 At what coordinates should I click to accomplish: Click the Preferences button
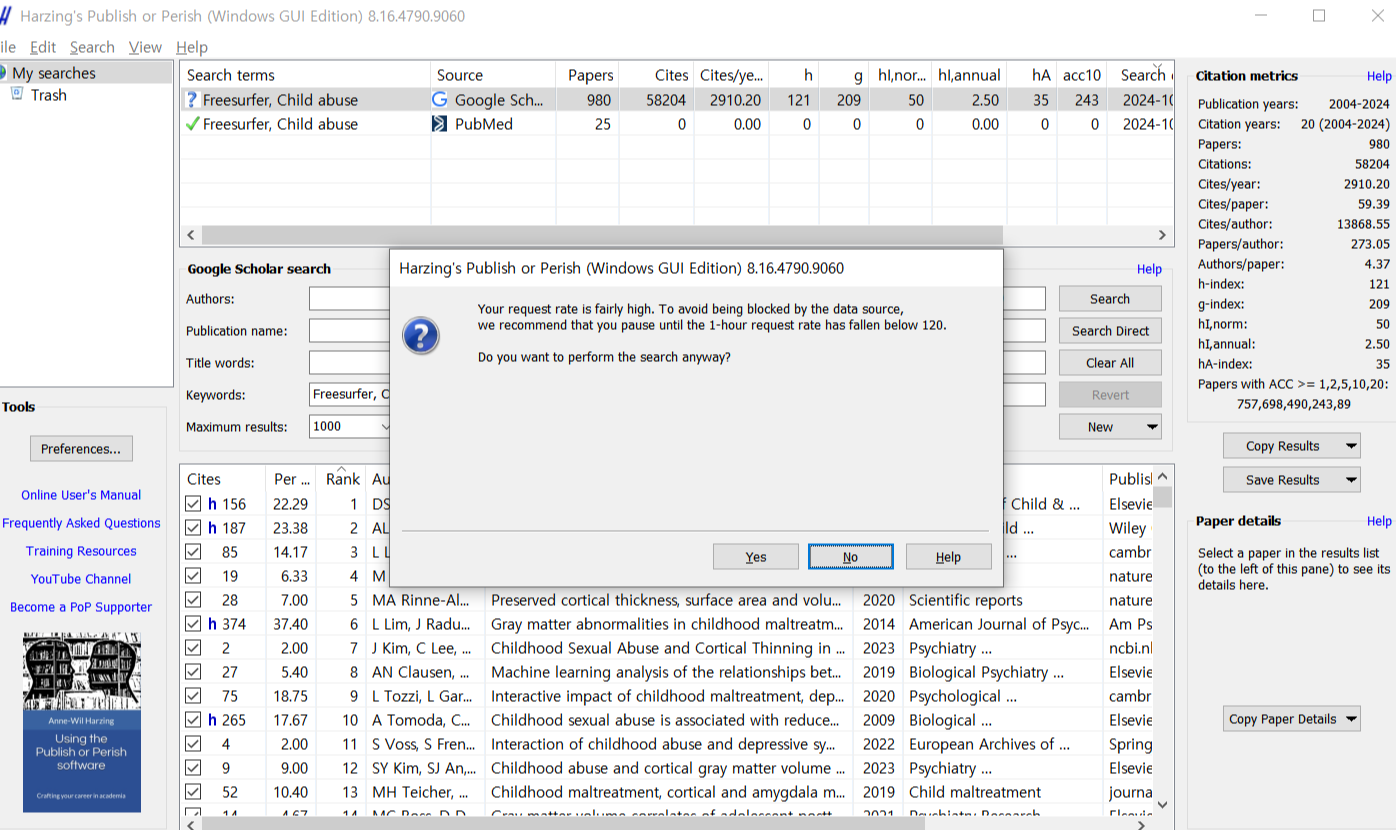81,449
